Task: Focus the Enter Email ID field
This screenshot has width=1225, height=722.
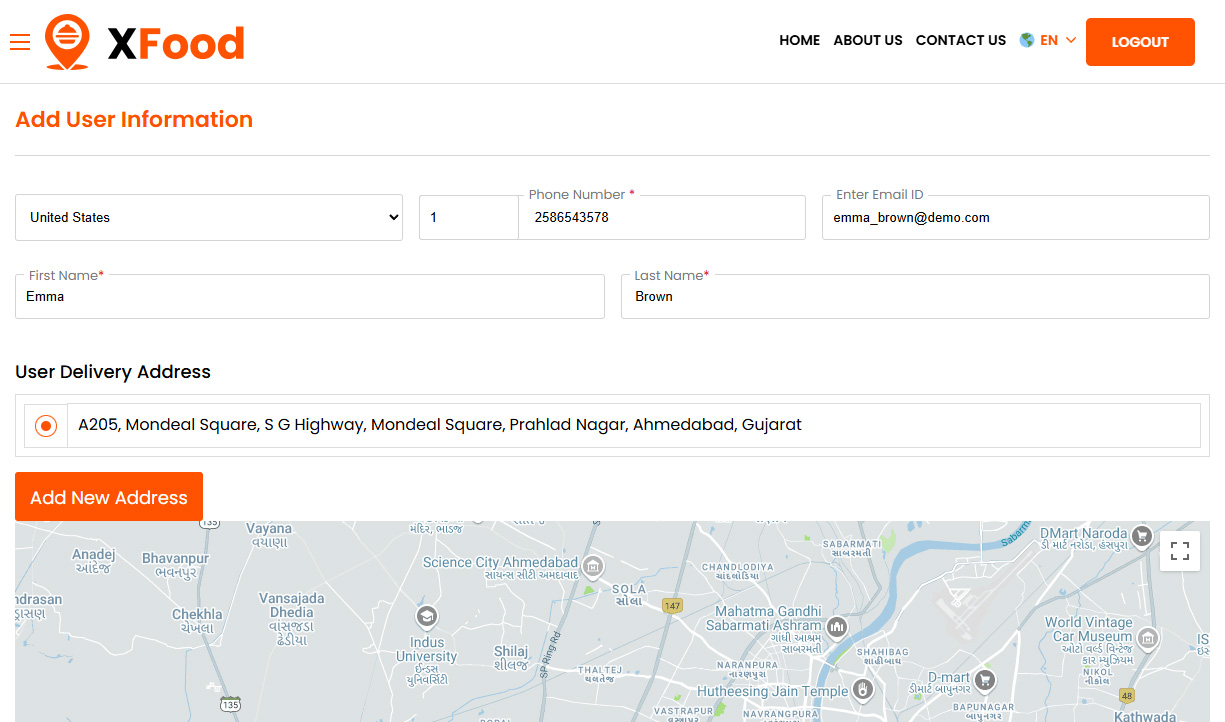Action: coord(1015,218)
